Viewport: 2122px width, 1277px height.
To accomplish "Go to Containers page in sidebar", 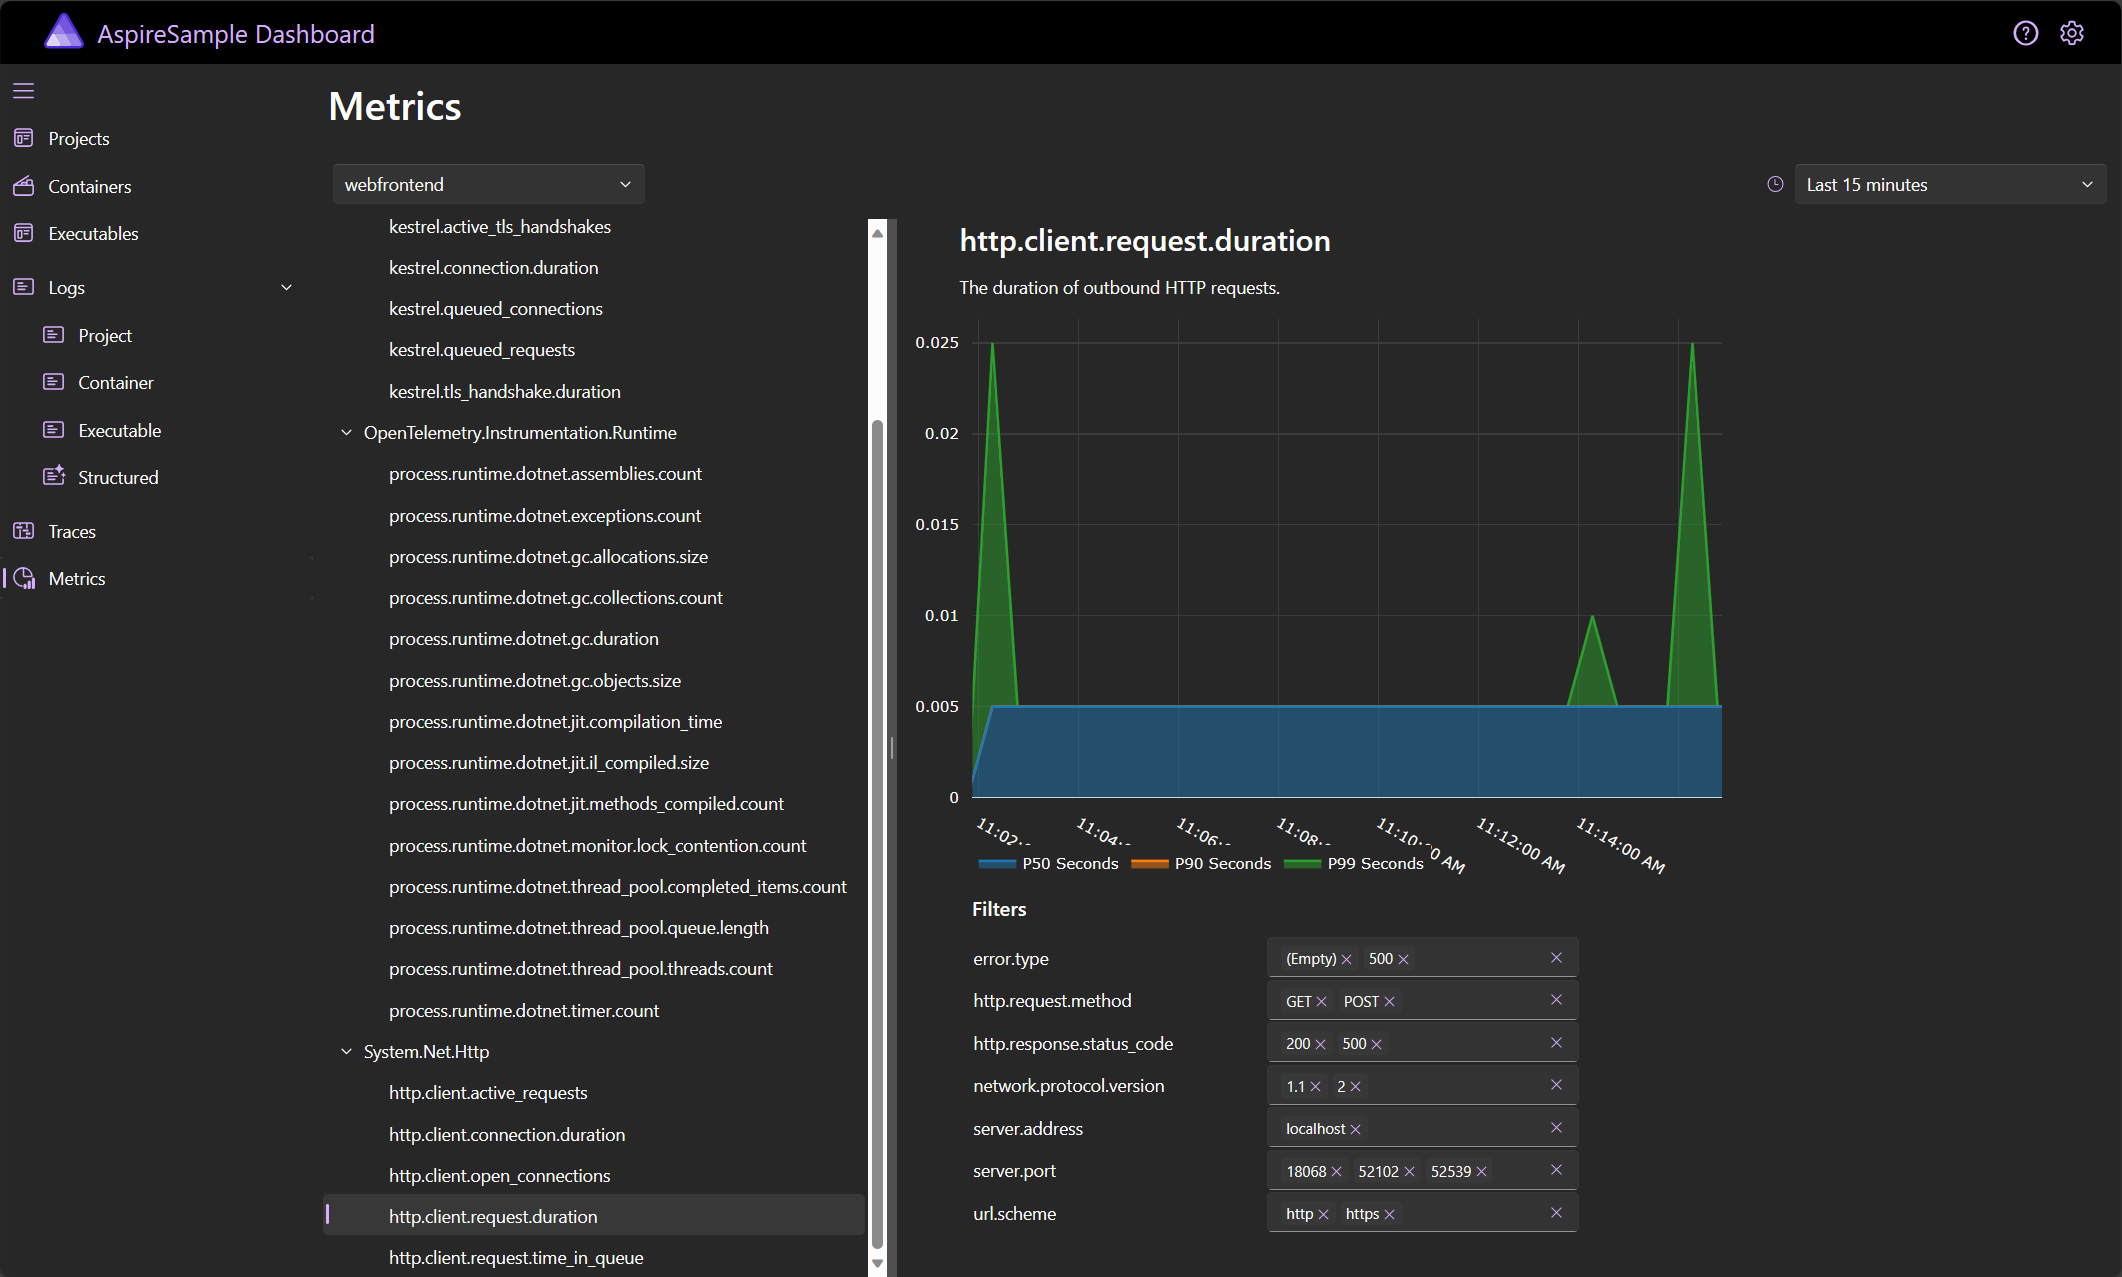I will pos(89,186).
